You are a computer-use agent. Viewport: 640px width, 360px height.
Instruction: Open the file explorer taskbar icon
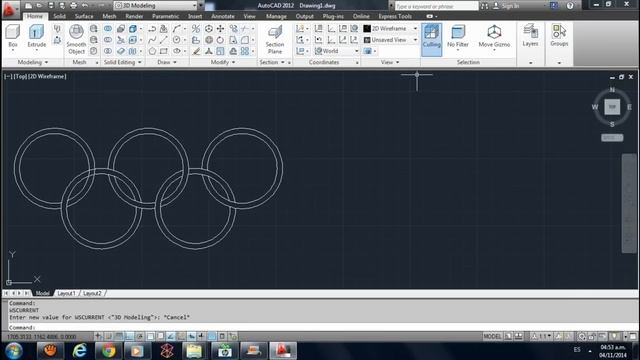pos(194,351)
